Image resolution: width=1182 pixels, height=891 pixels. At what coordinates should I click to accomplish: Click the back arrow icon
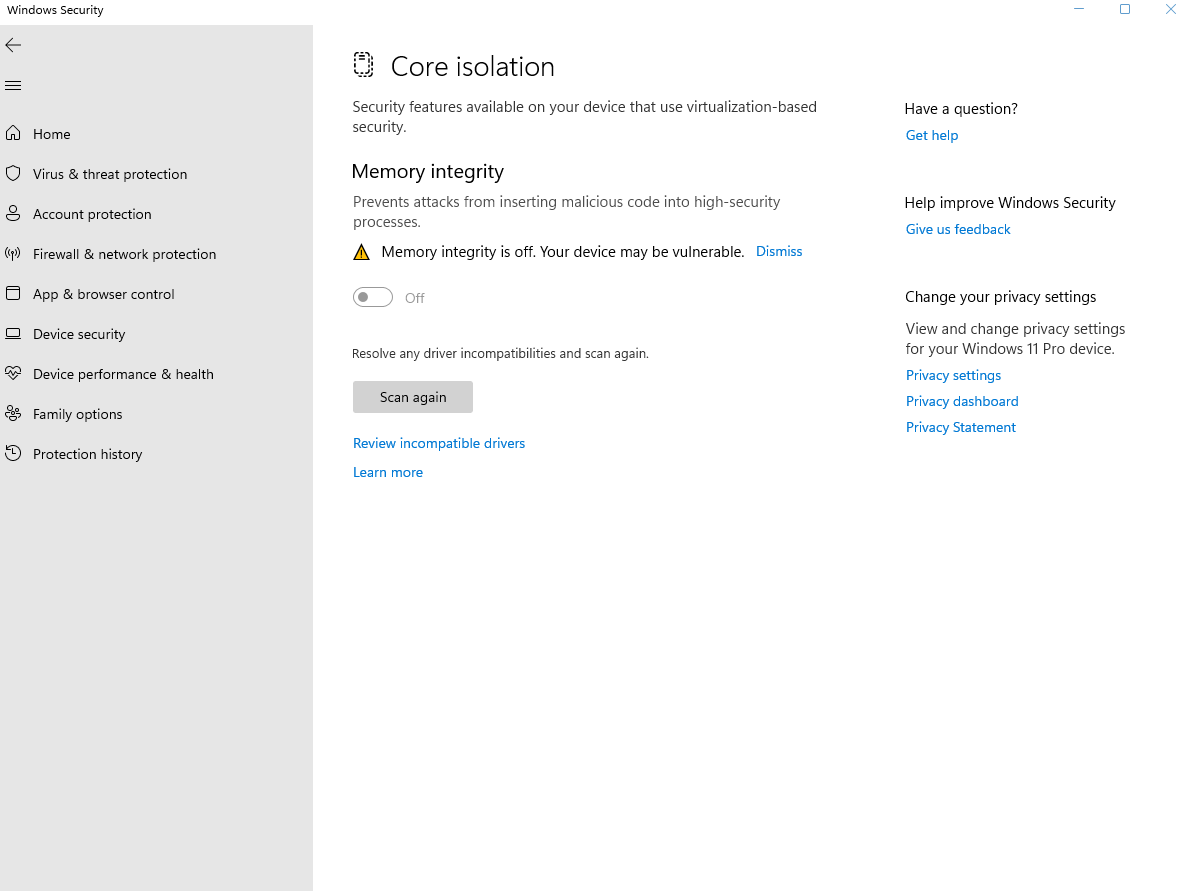(13, 45)
